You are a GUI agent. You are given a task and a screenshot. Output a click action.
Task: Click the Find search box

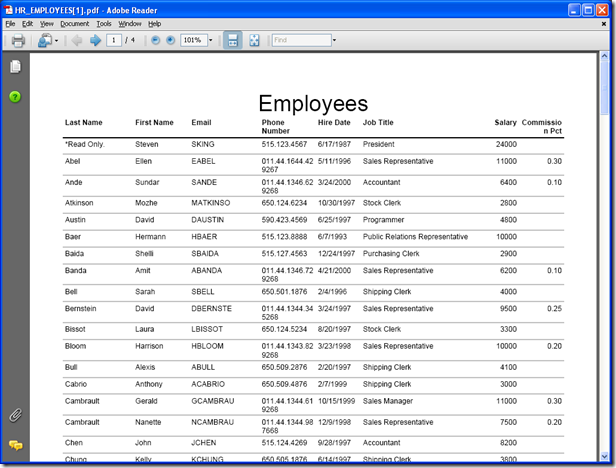pos(302,40)
